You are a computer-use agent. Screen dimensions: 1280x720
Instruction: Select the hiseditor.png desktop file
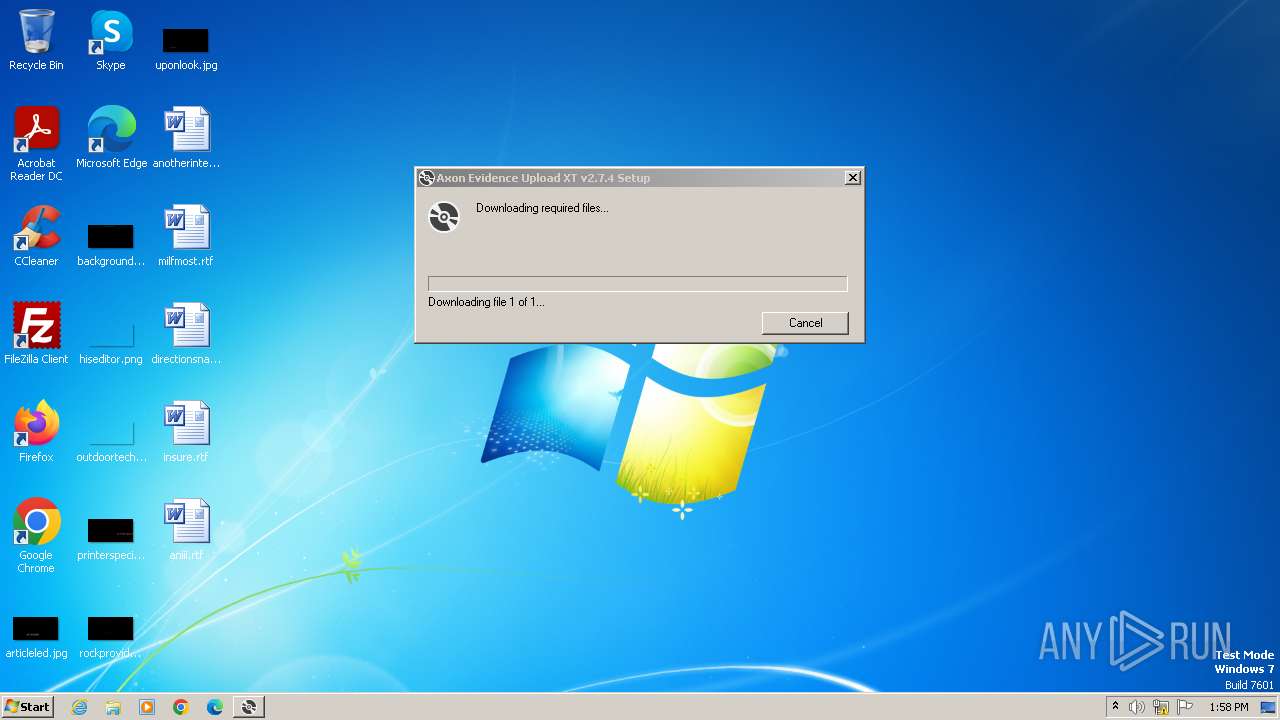click(111, 340)
